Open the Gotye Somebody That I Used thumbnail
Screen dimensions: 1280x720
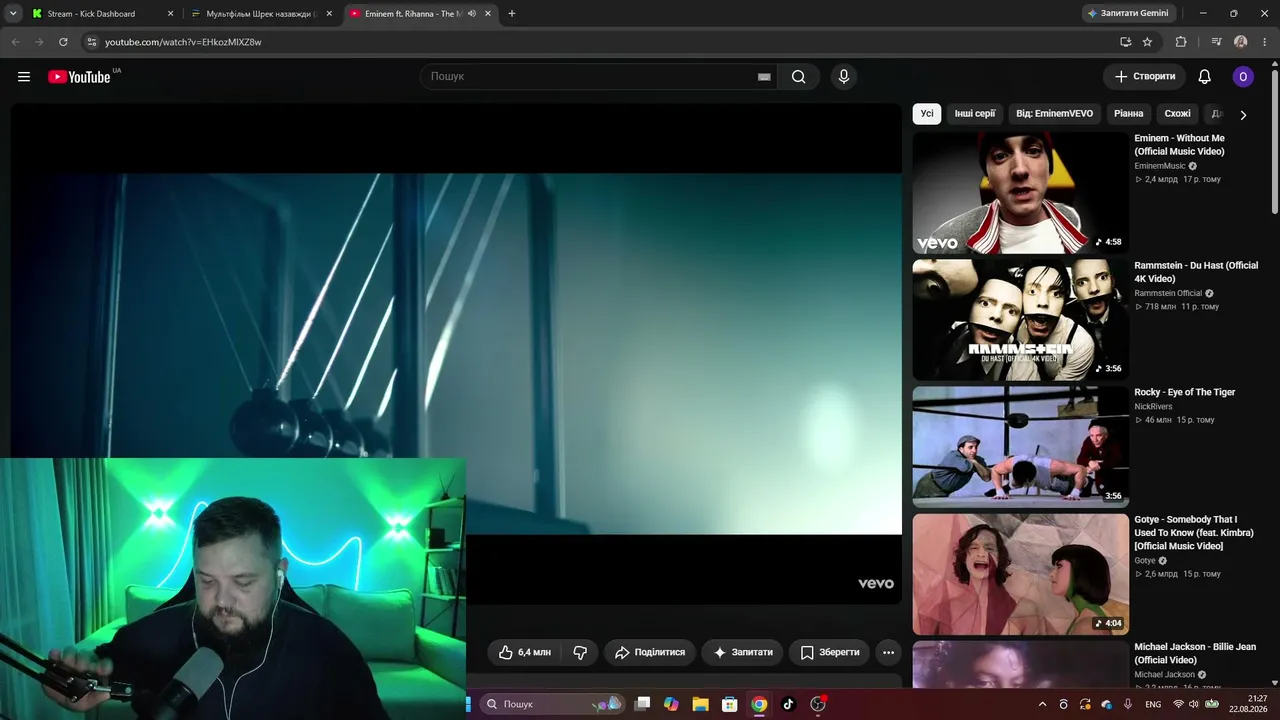click(1020, 574)
